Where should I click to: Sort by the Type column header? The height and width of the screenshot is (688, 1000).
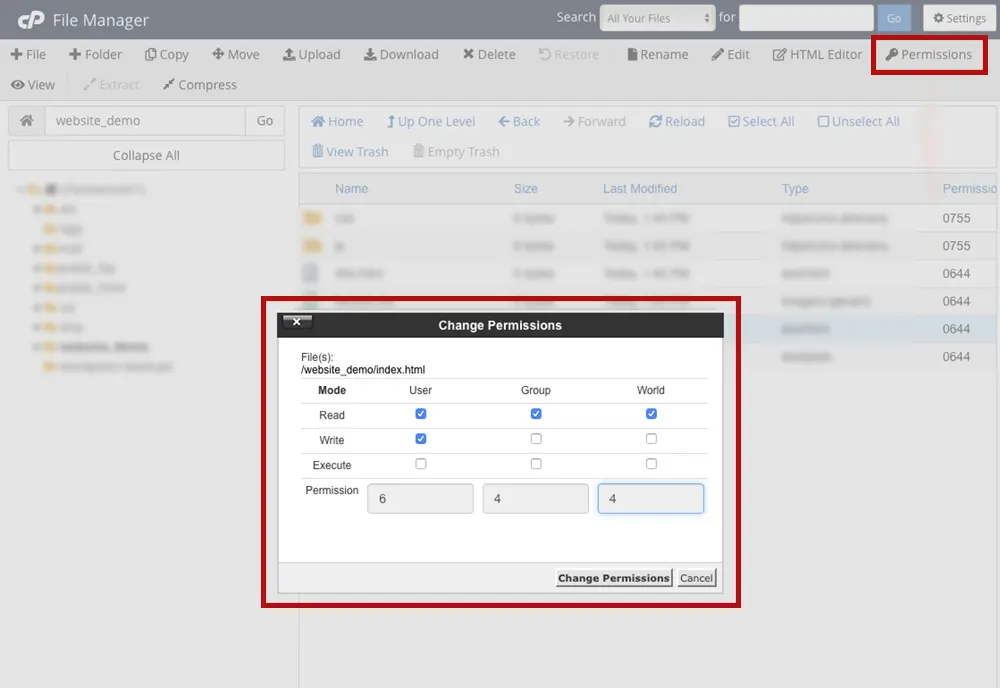point(795,189)
